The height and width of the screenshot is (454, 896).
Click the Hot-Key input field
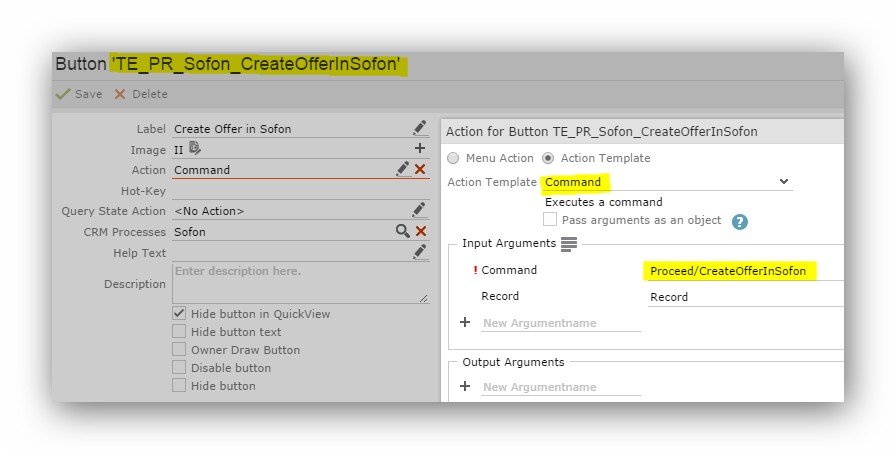[301, 191]
